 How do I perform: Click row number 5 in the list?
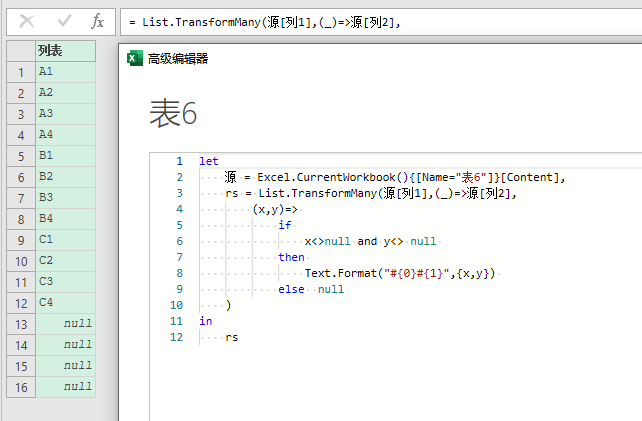[21, 156]
